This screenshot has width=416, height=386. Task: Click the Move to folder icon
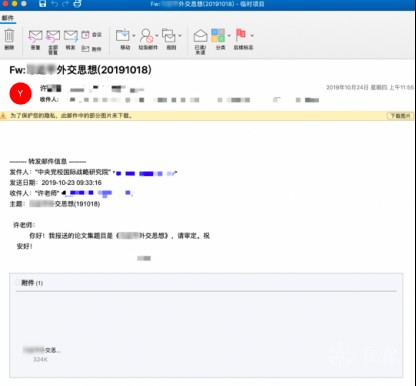tap(123, 35)
